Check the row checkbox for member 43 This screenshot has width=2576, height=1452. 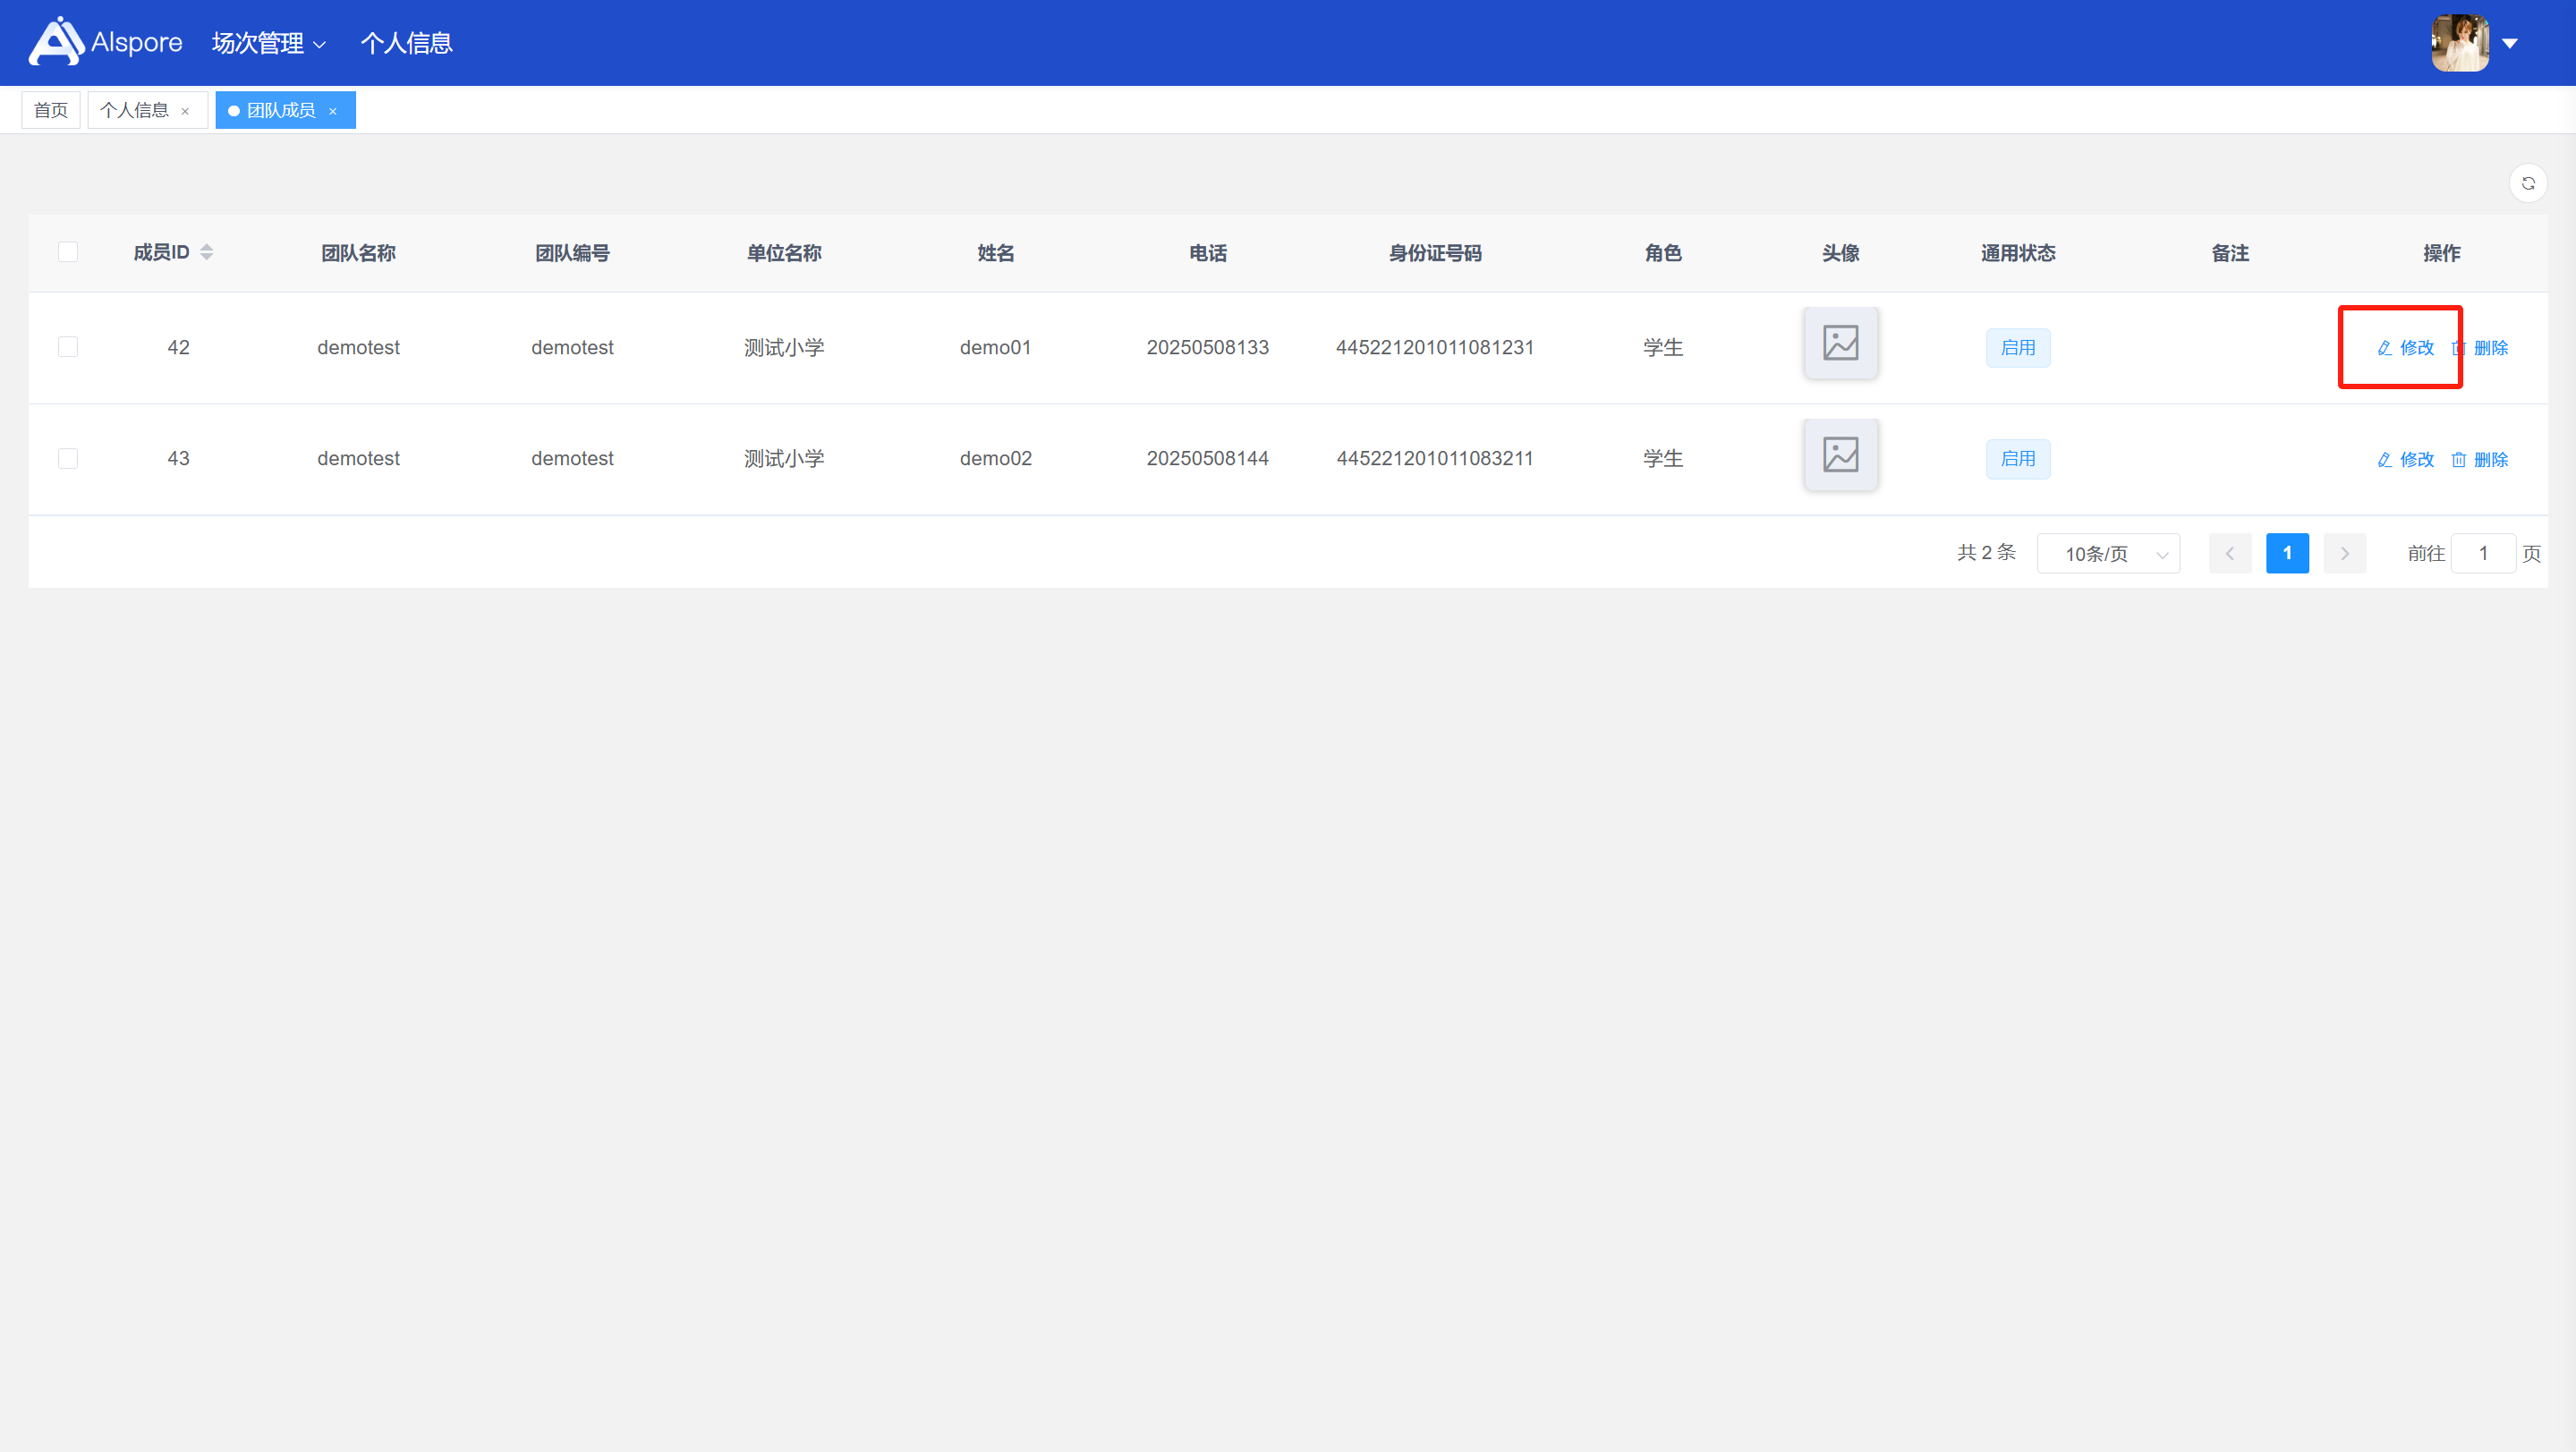click(68, 458)
